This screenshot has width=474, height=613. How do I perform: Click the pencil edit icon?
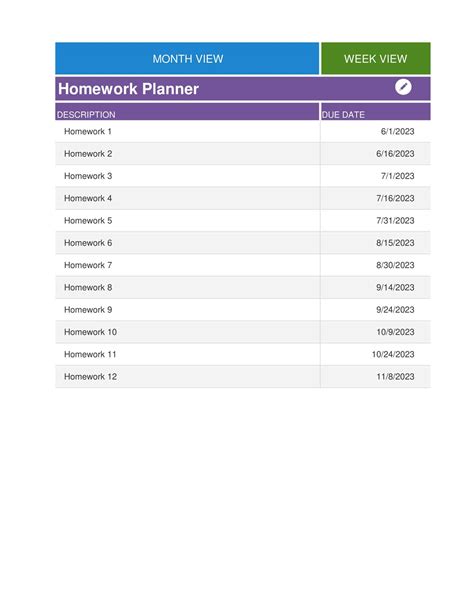click(403, 87)
